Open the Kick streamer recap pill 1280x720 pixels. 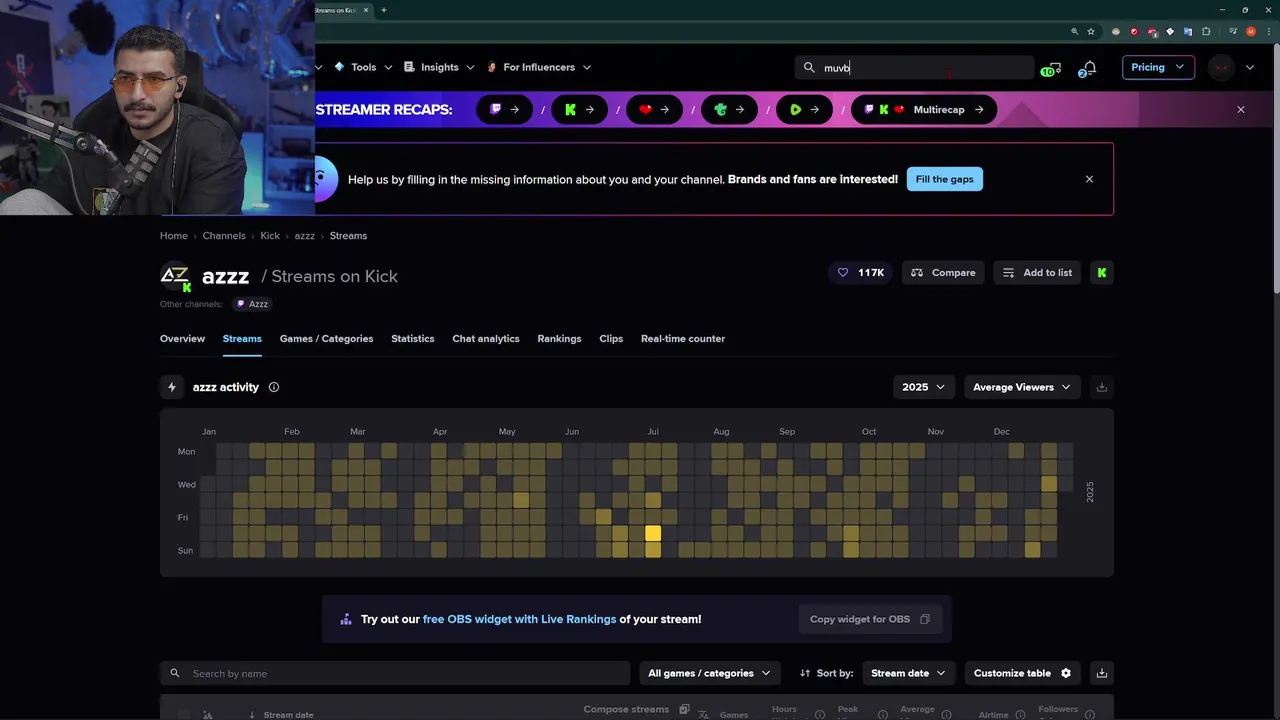click(x=580, y=110)
